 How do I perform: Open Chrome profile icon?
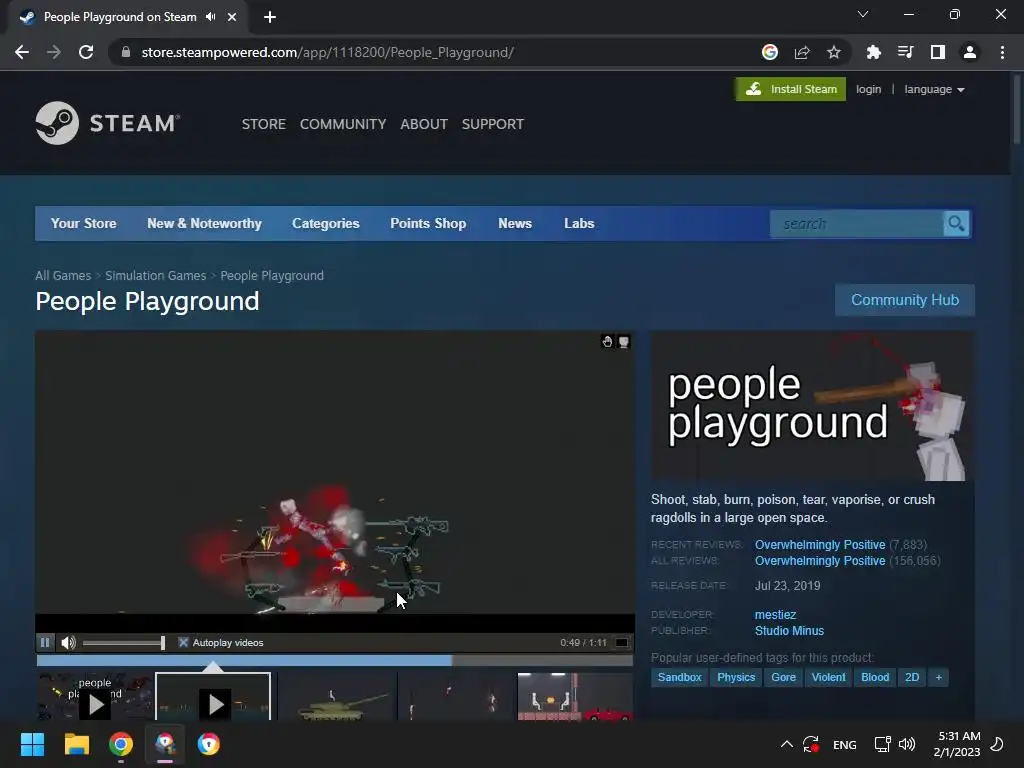point(970,52)
